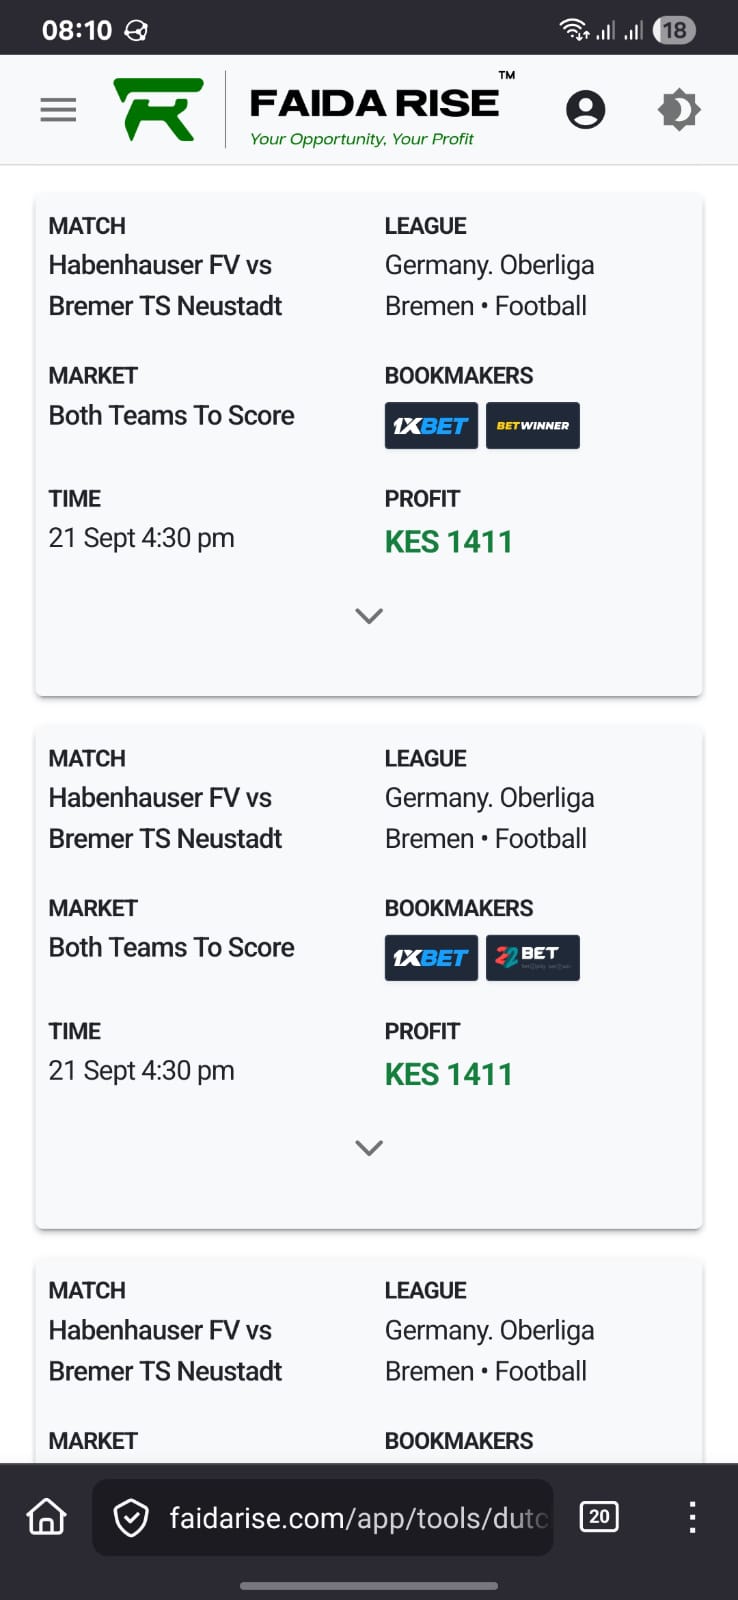The image size is (738, 1600).
Task: Tap the third Habenhauser FV match card
Action: (166, 1350)
